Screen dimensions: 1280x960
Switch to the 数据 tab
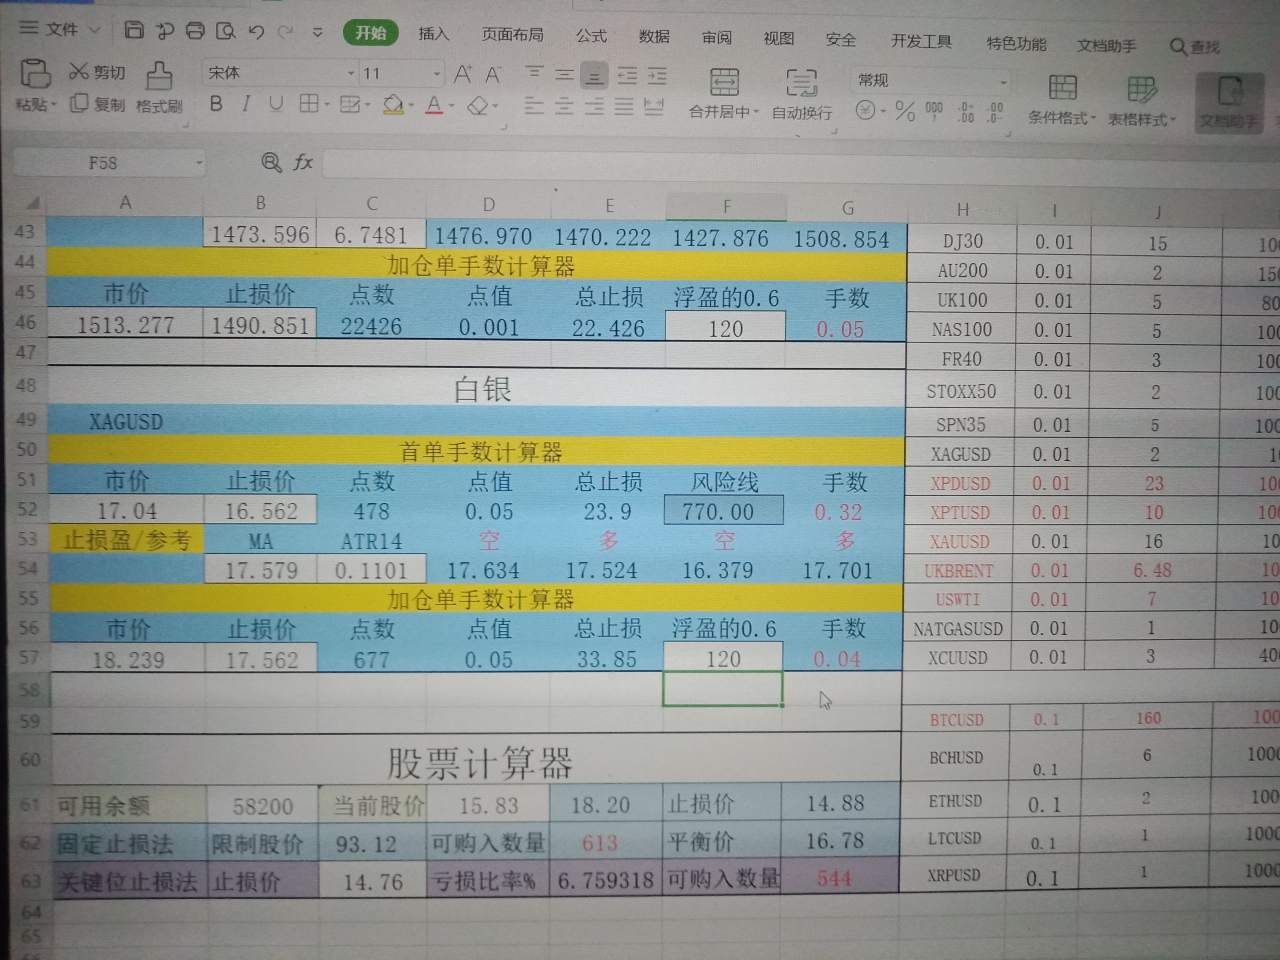click(x=654, y=36)
